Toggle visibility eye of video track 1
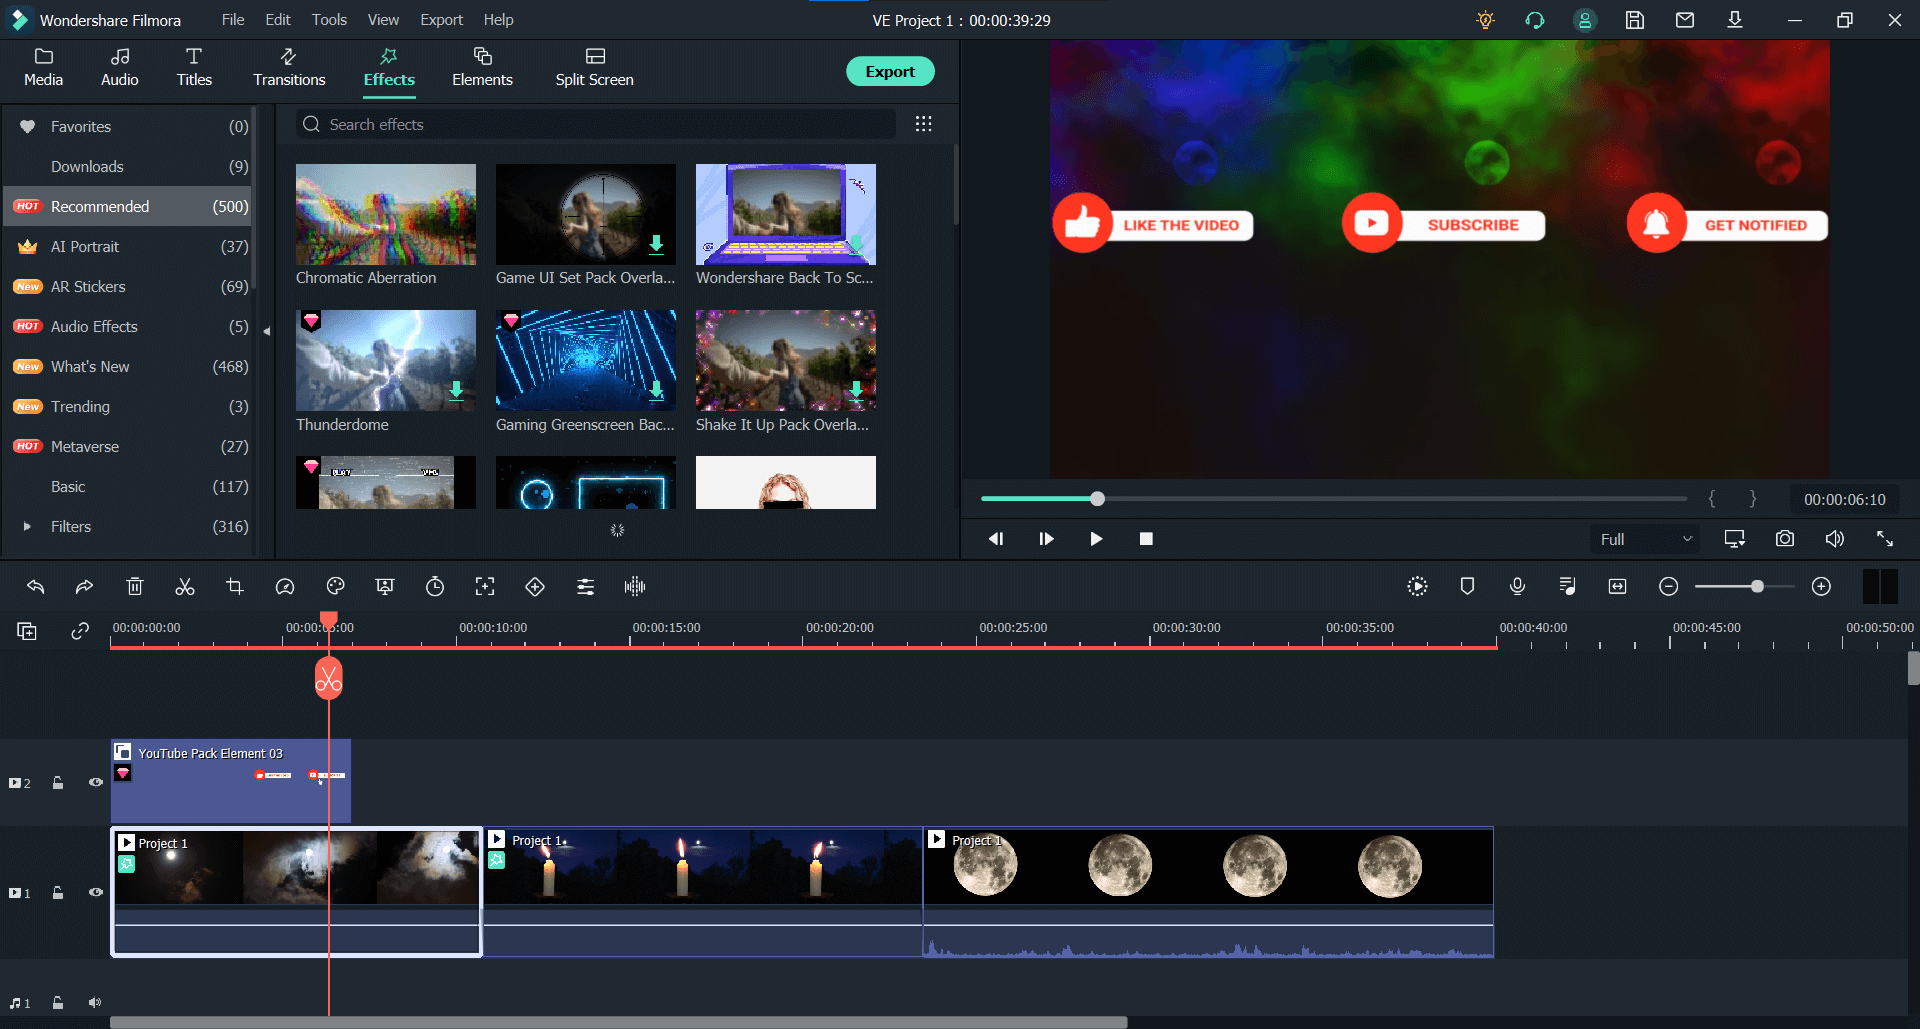Viewport: 1920px width, 1029px height. (96, 893)
